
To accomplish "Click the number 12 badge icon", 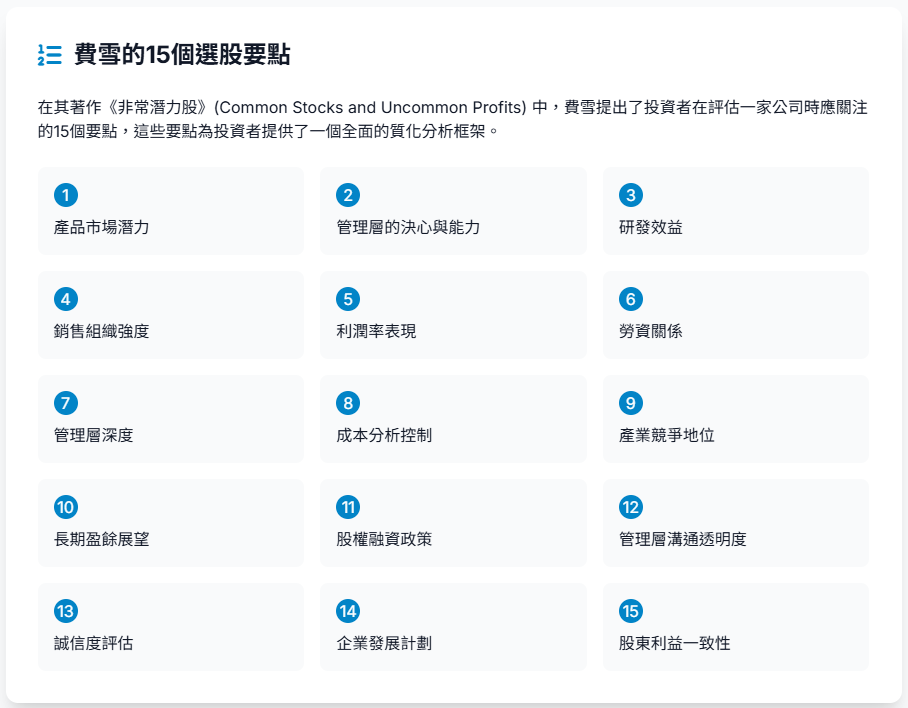I will tap(631, 507).
